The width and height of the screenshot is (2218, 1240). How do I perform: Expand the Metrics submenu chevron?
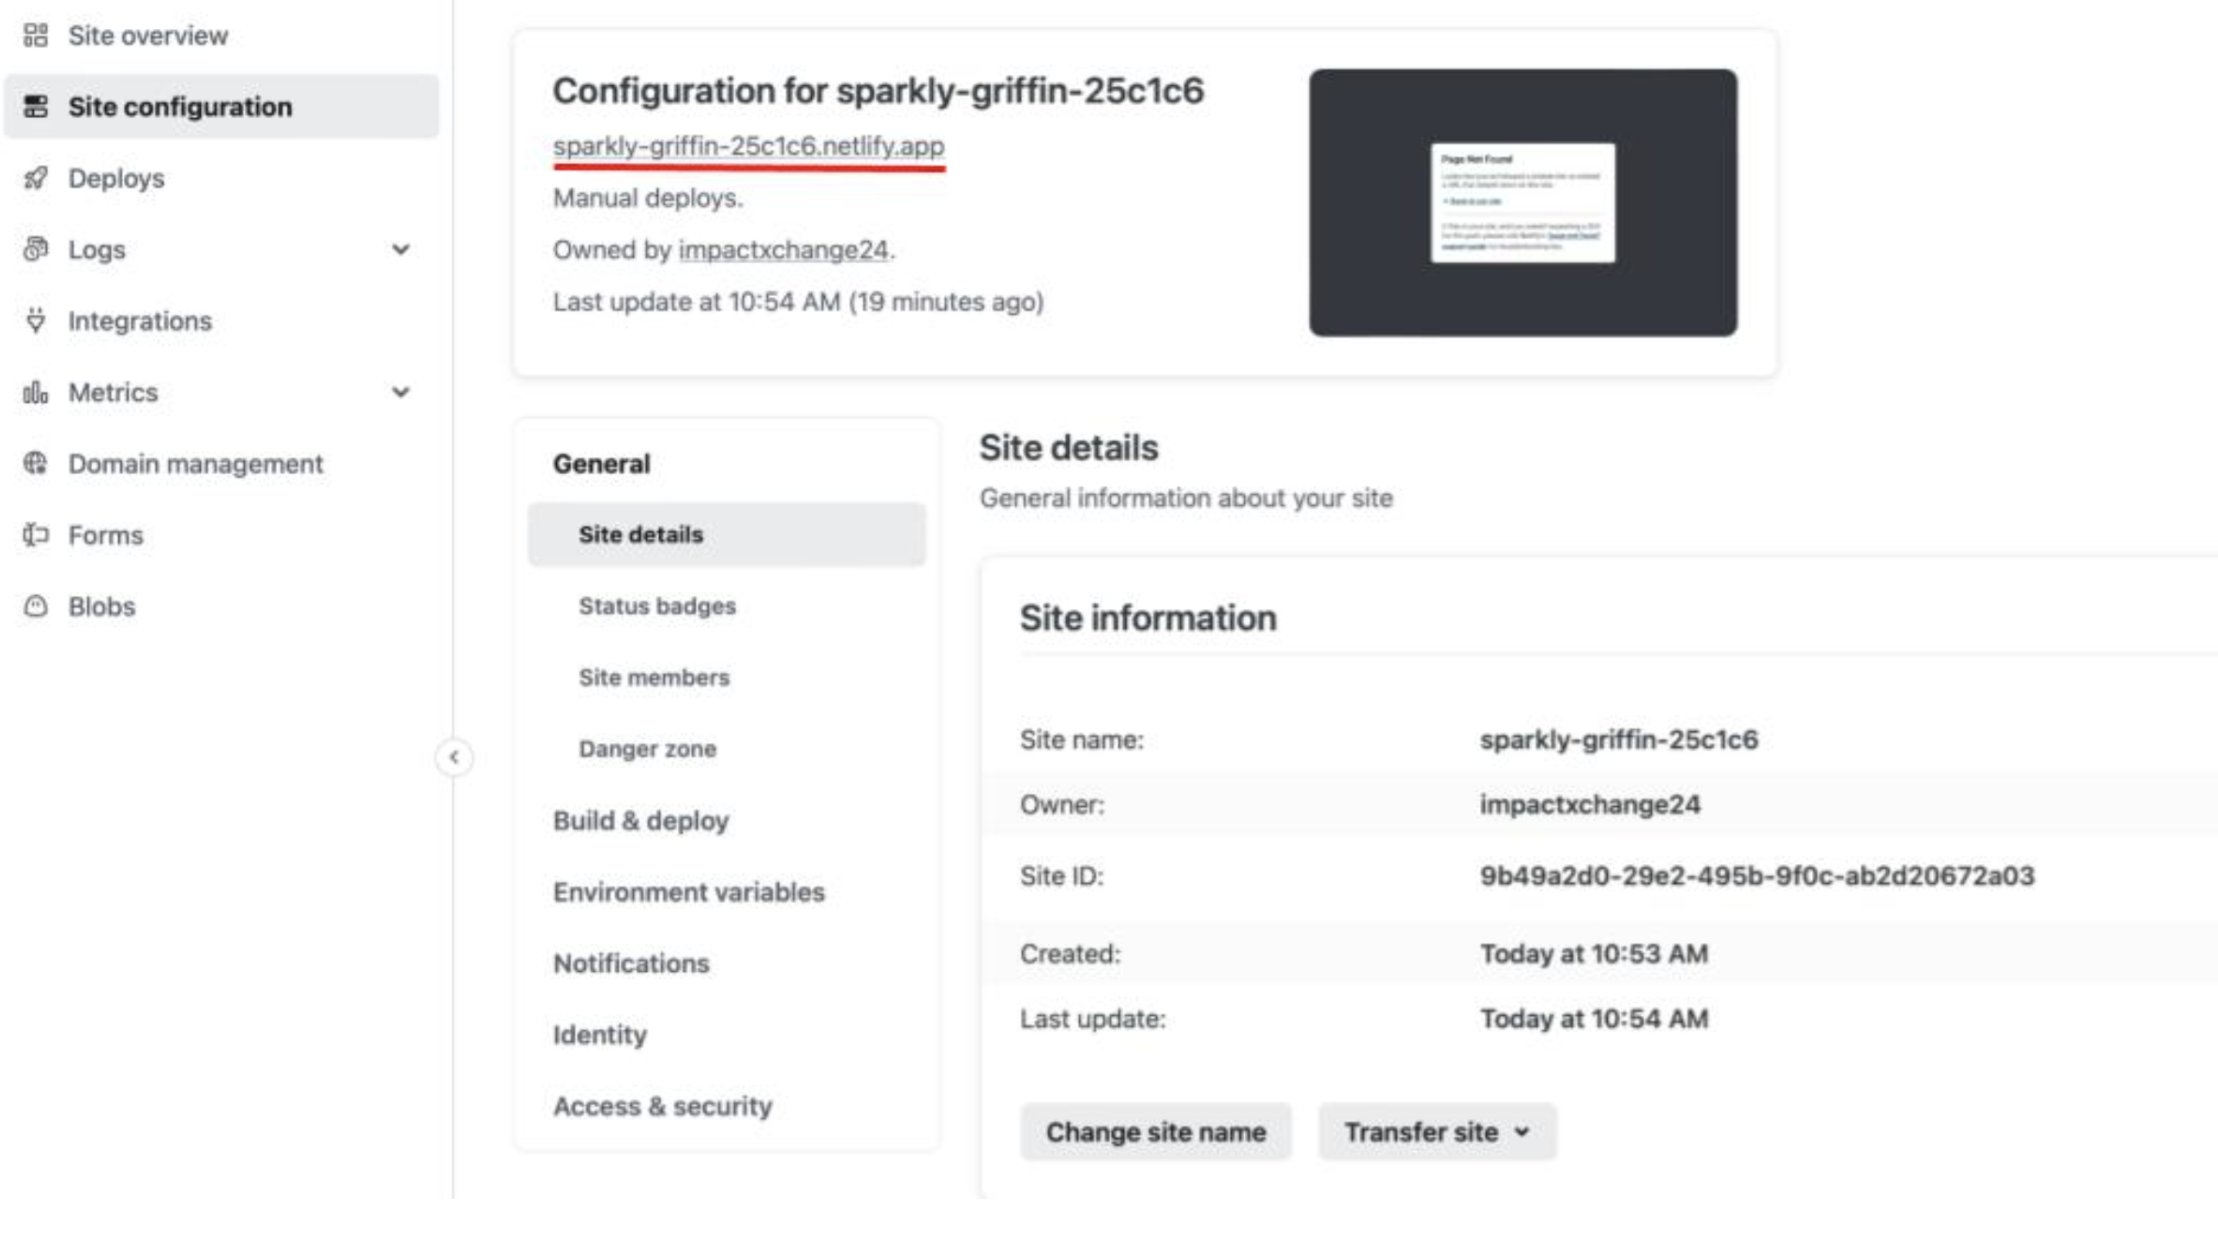tap(401, 392)
